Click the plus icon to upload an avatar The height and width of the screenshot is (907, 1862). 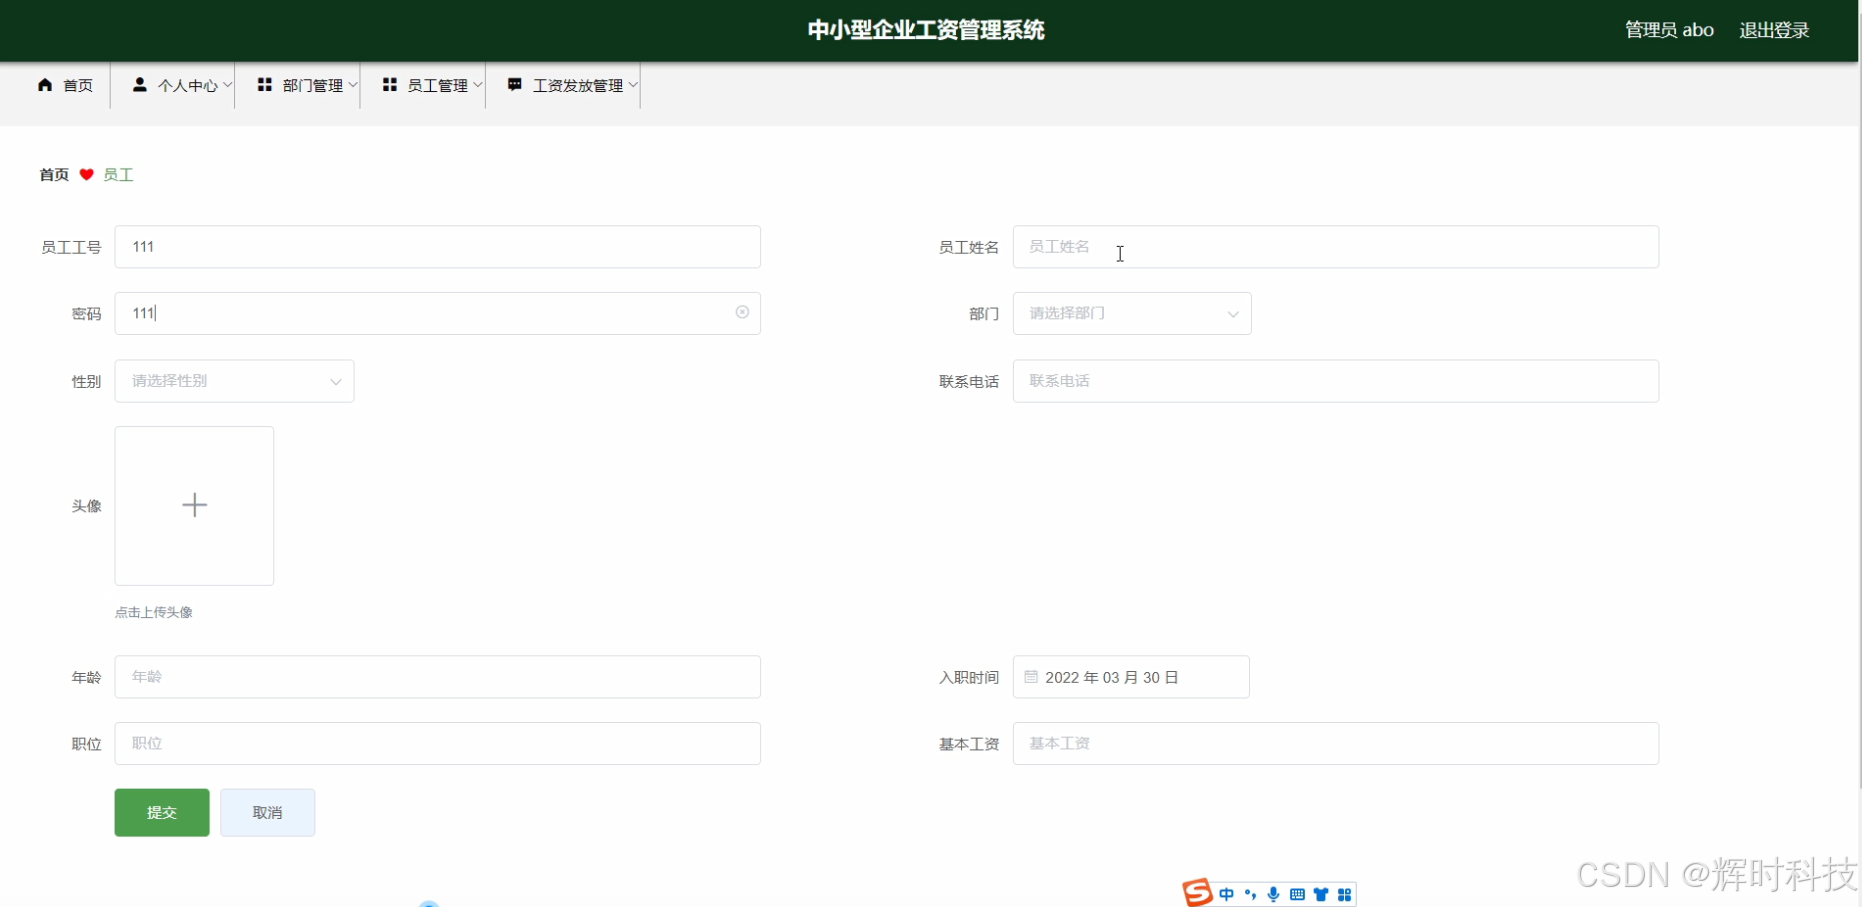tap(194, 505)
